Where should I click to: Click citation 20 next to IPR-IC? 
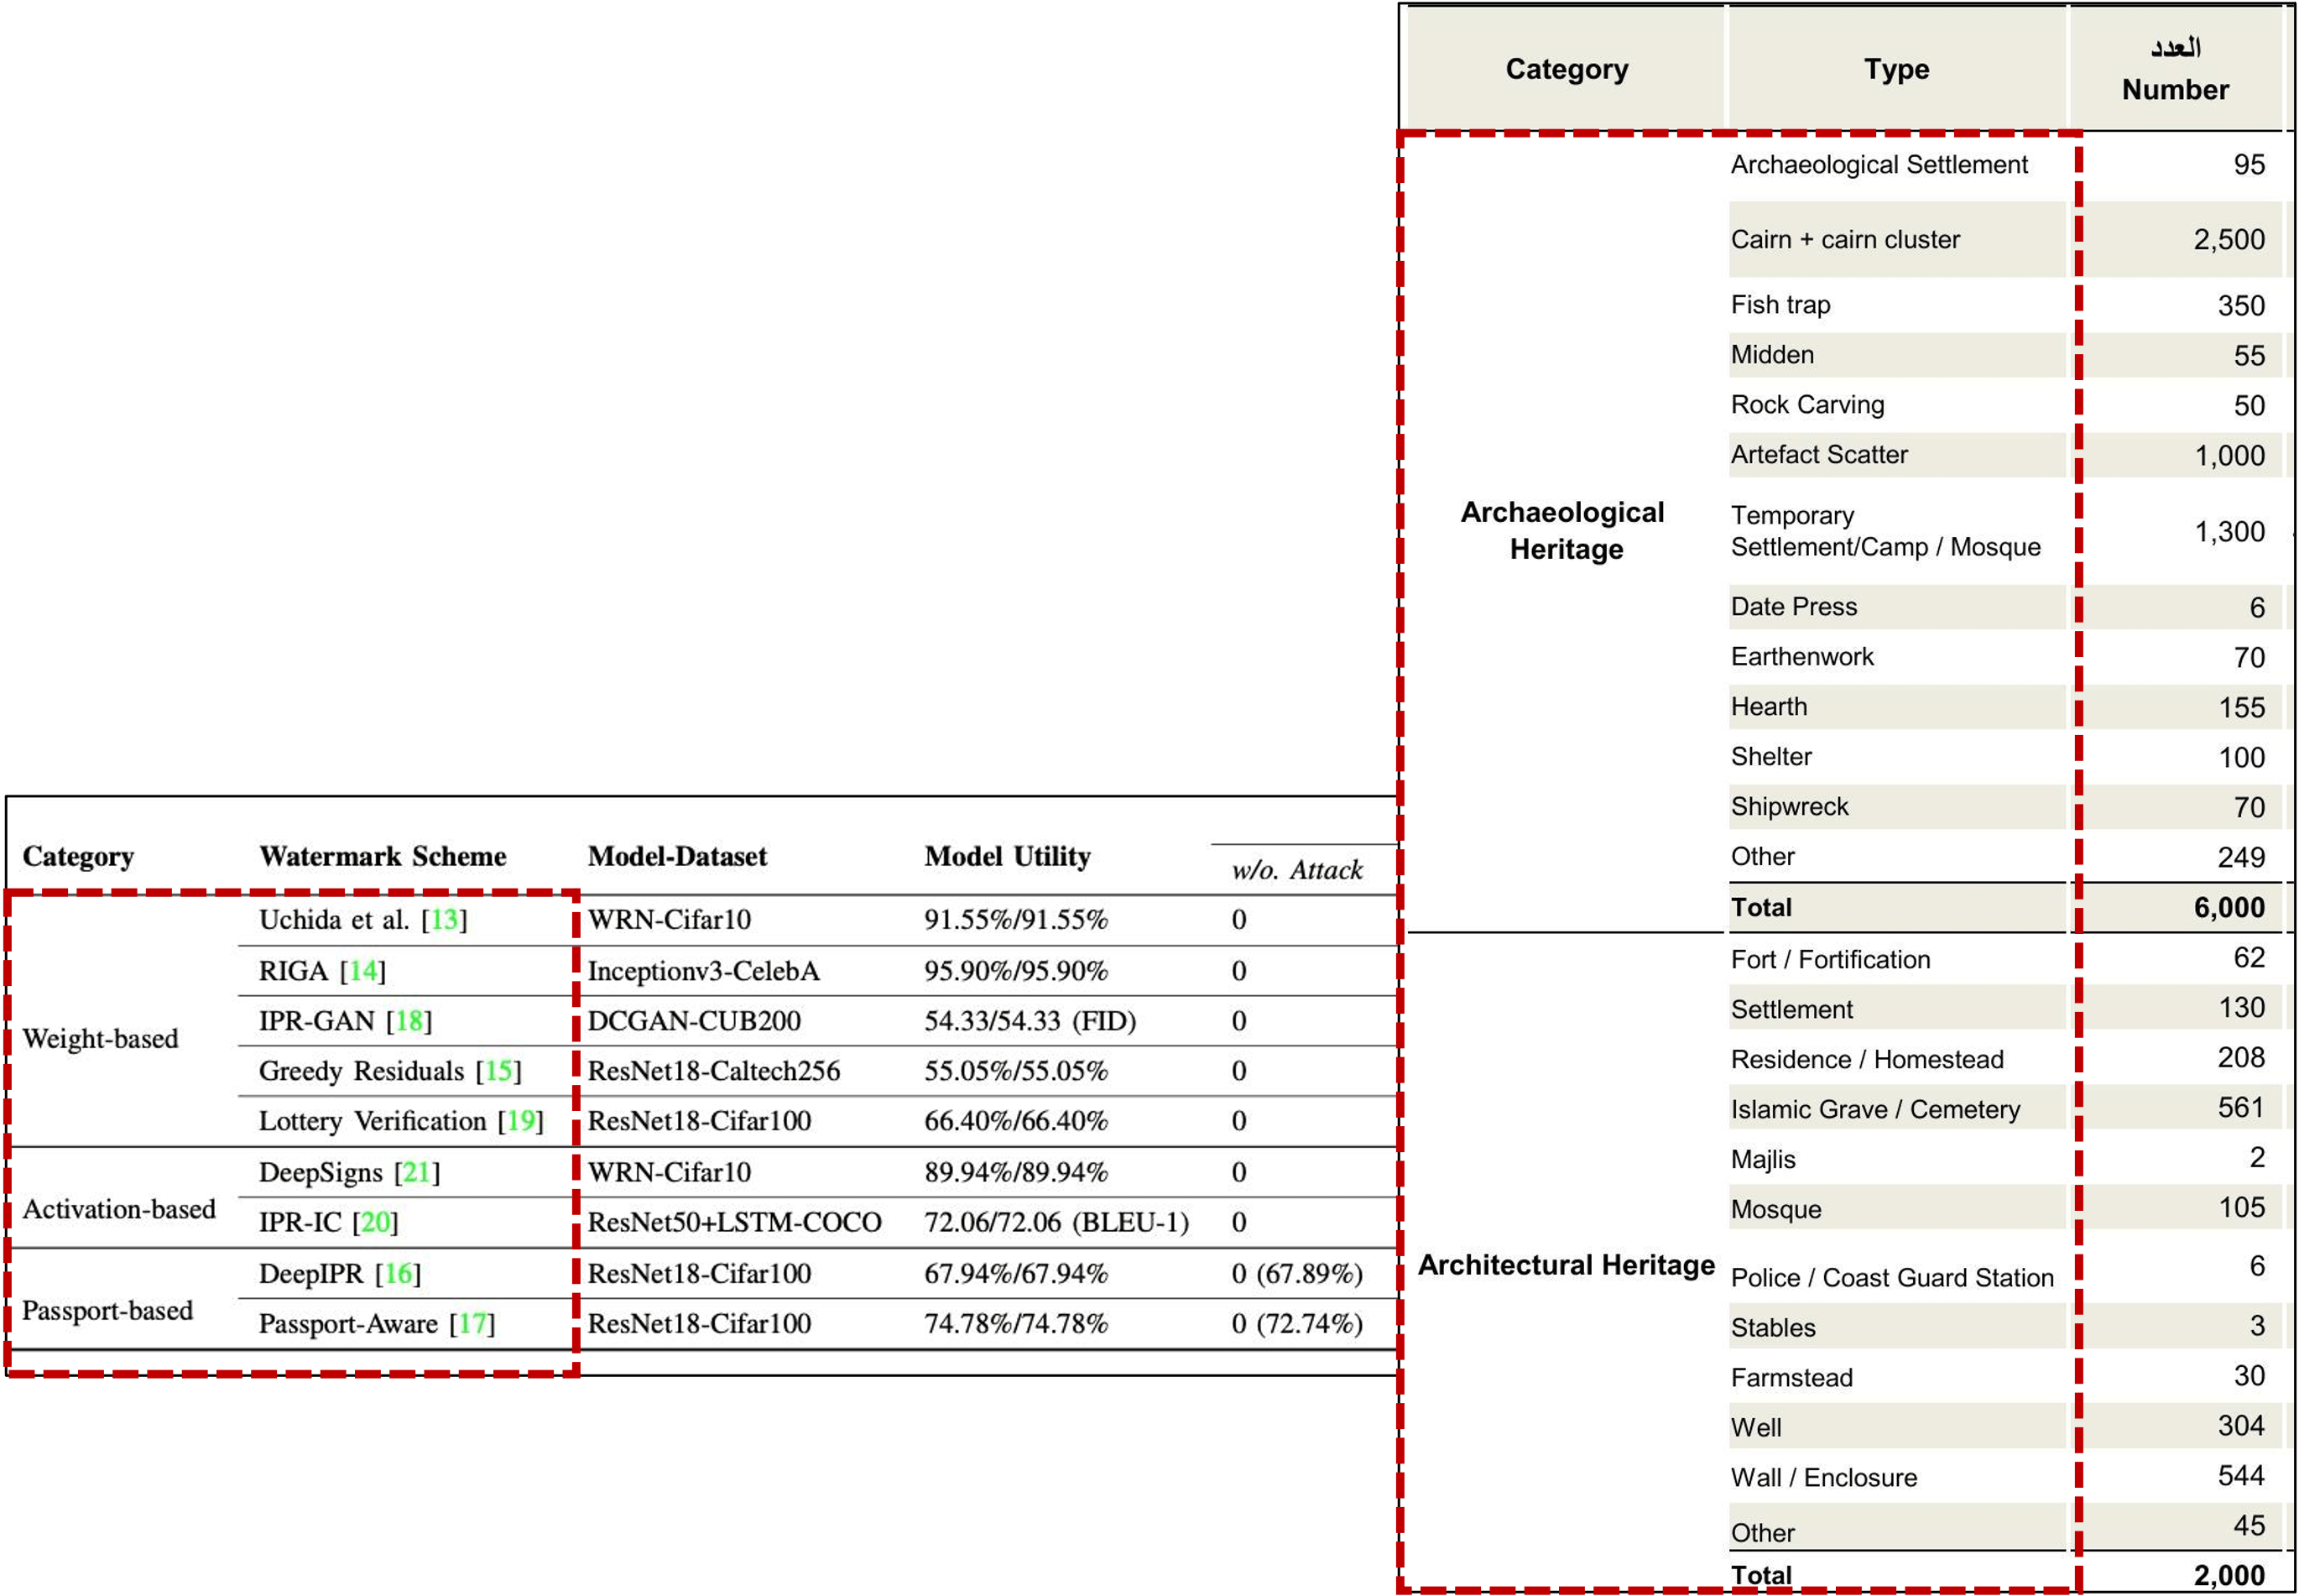[375, 1222]
